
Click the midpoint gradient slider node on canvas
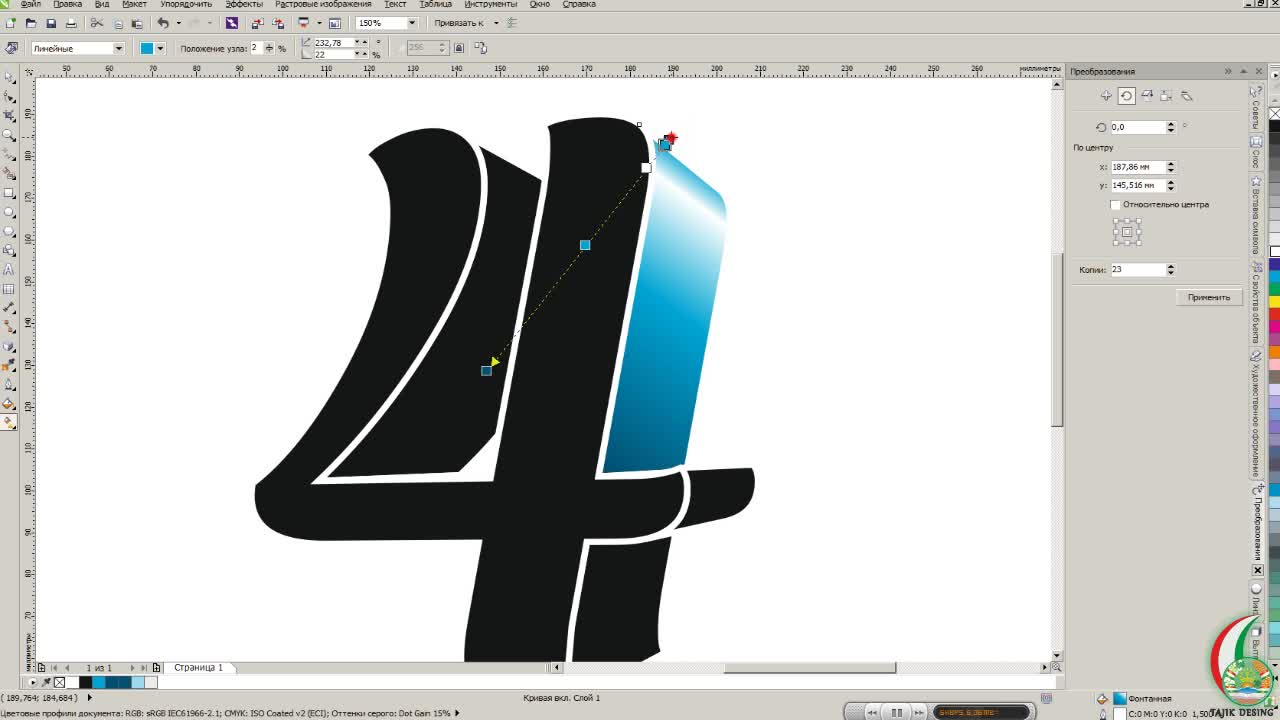click(585, 245)
